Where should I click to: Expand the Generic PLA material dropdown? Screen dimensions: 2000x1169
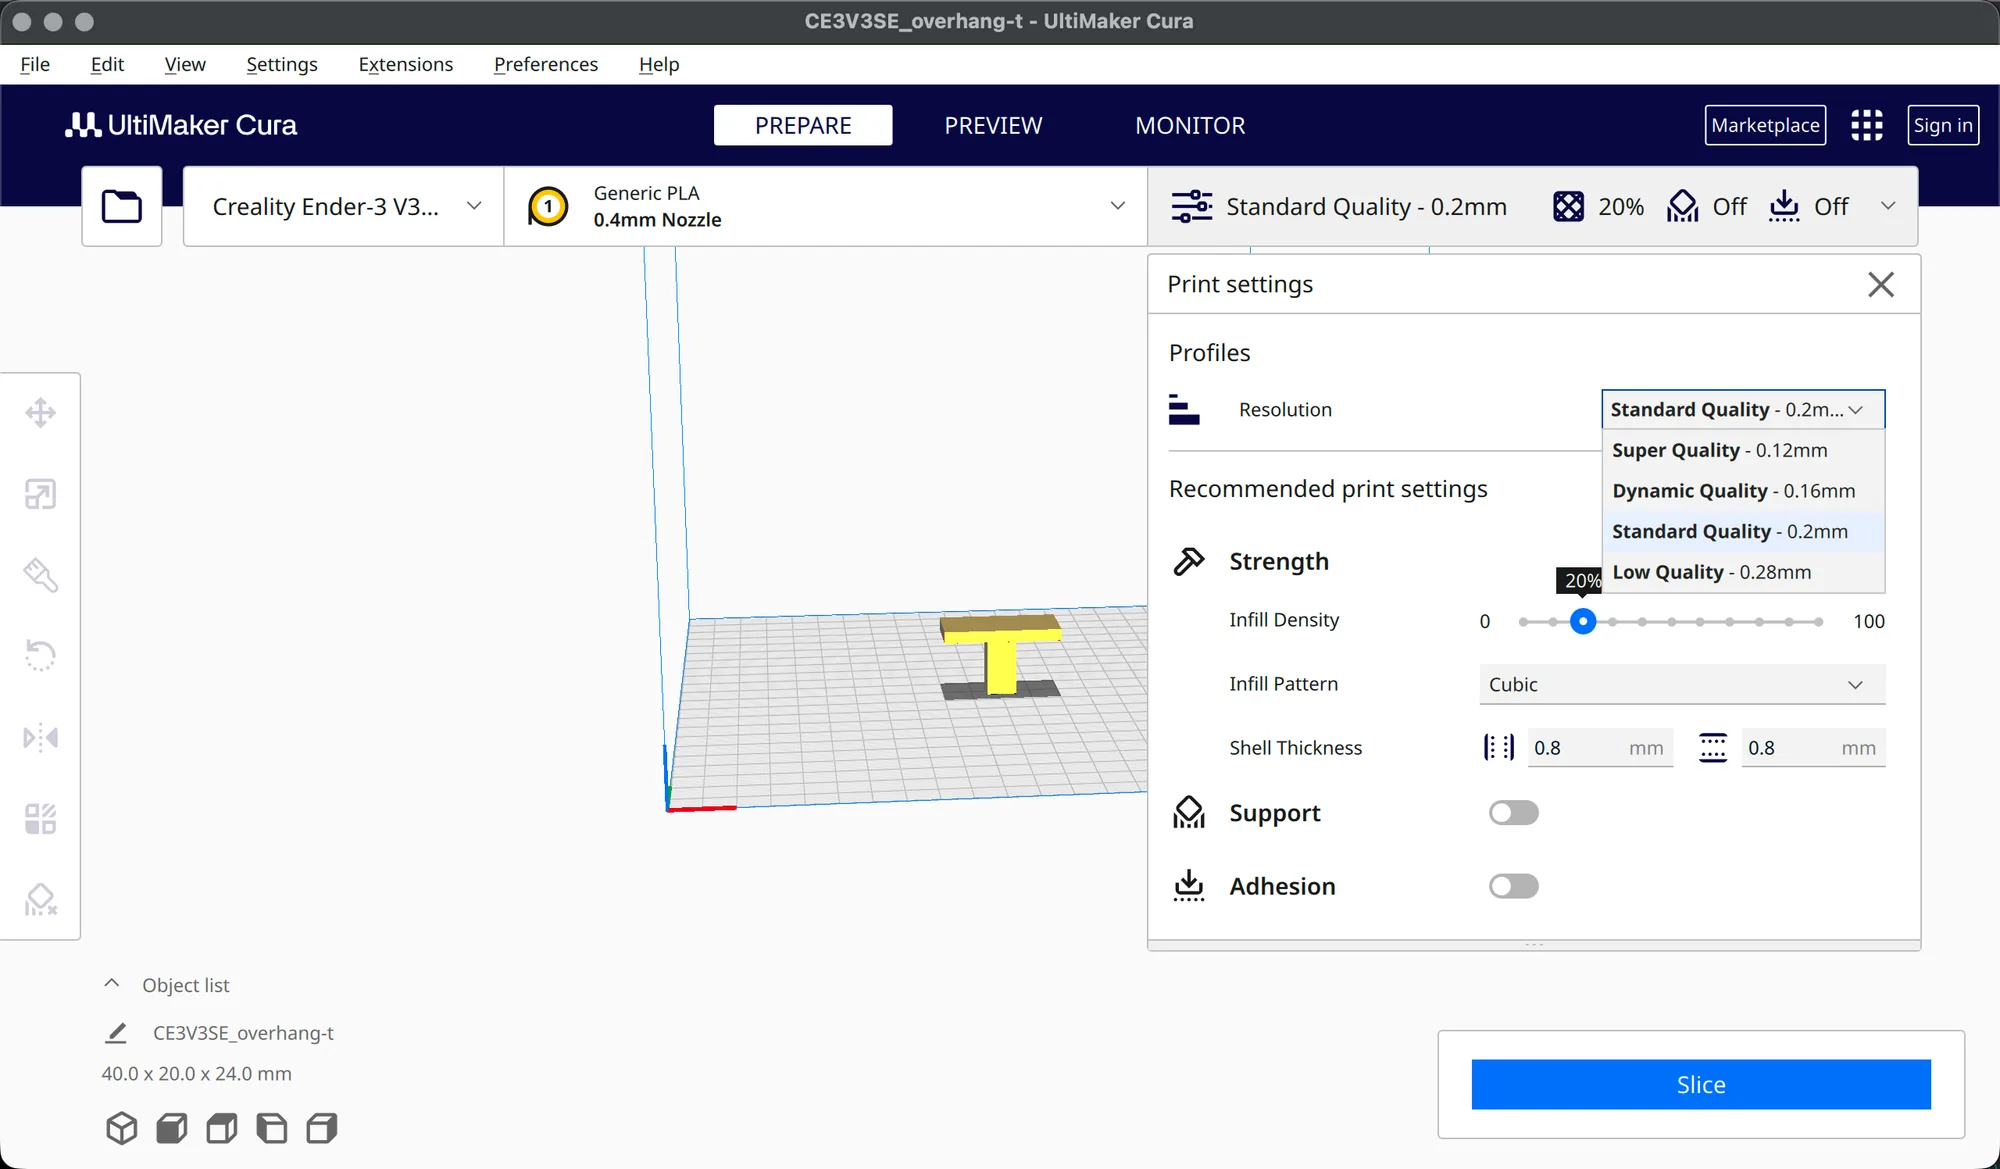826,206
